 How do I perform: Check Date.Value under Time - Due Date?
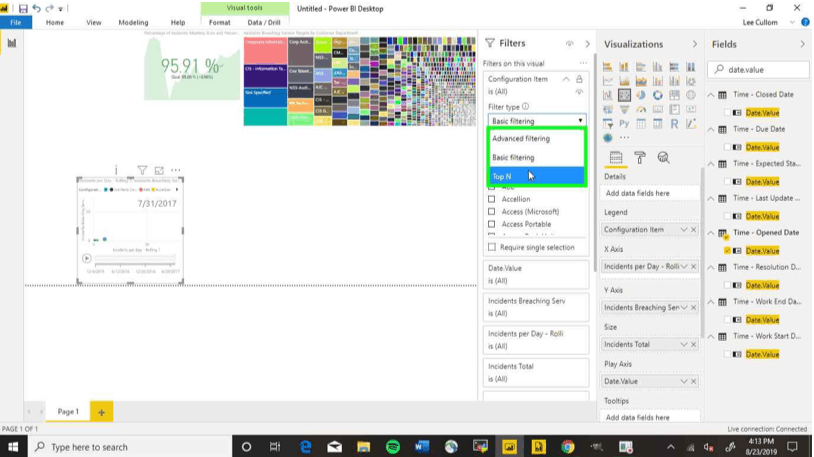click(x=727, y=147)
